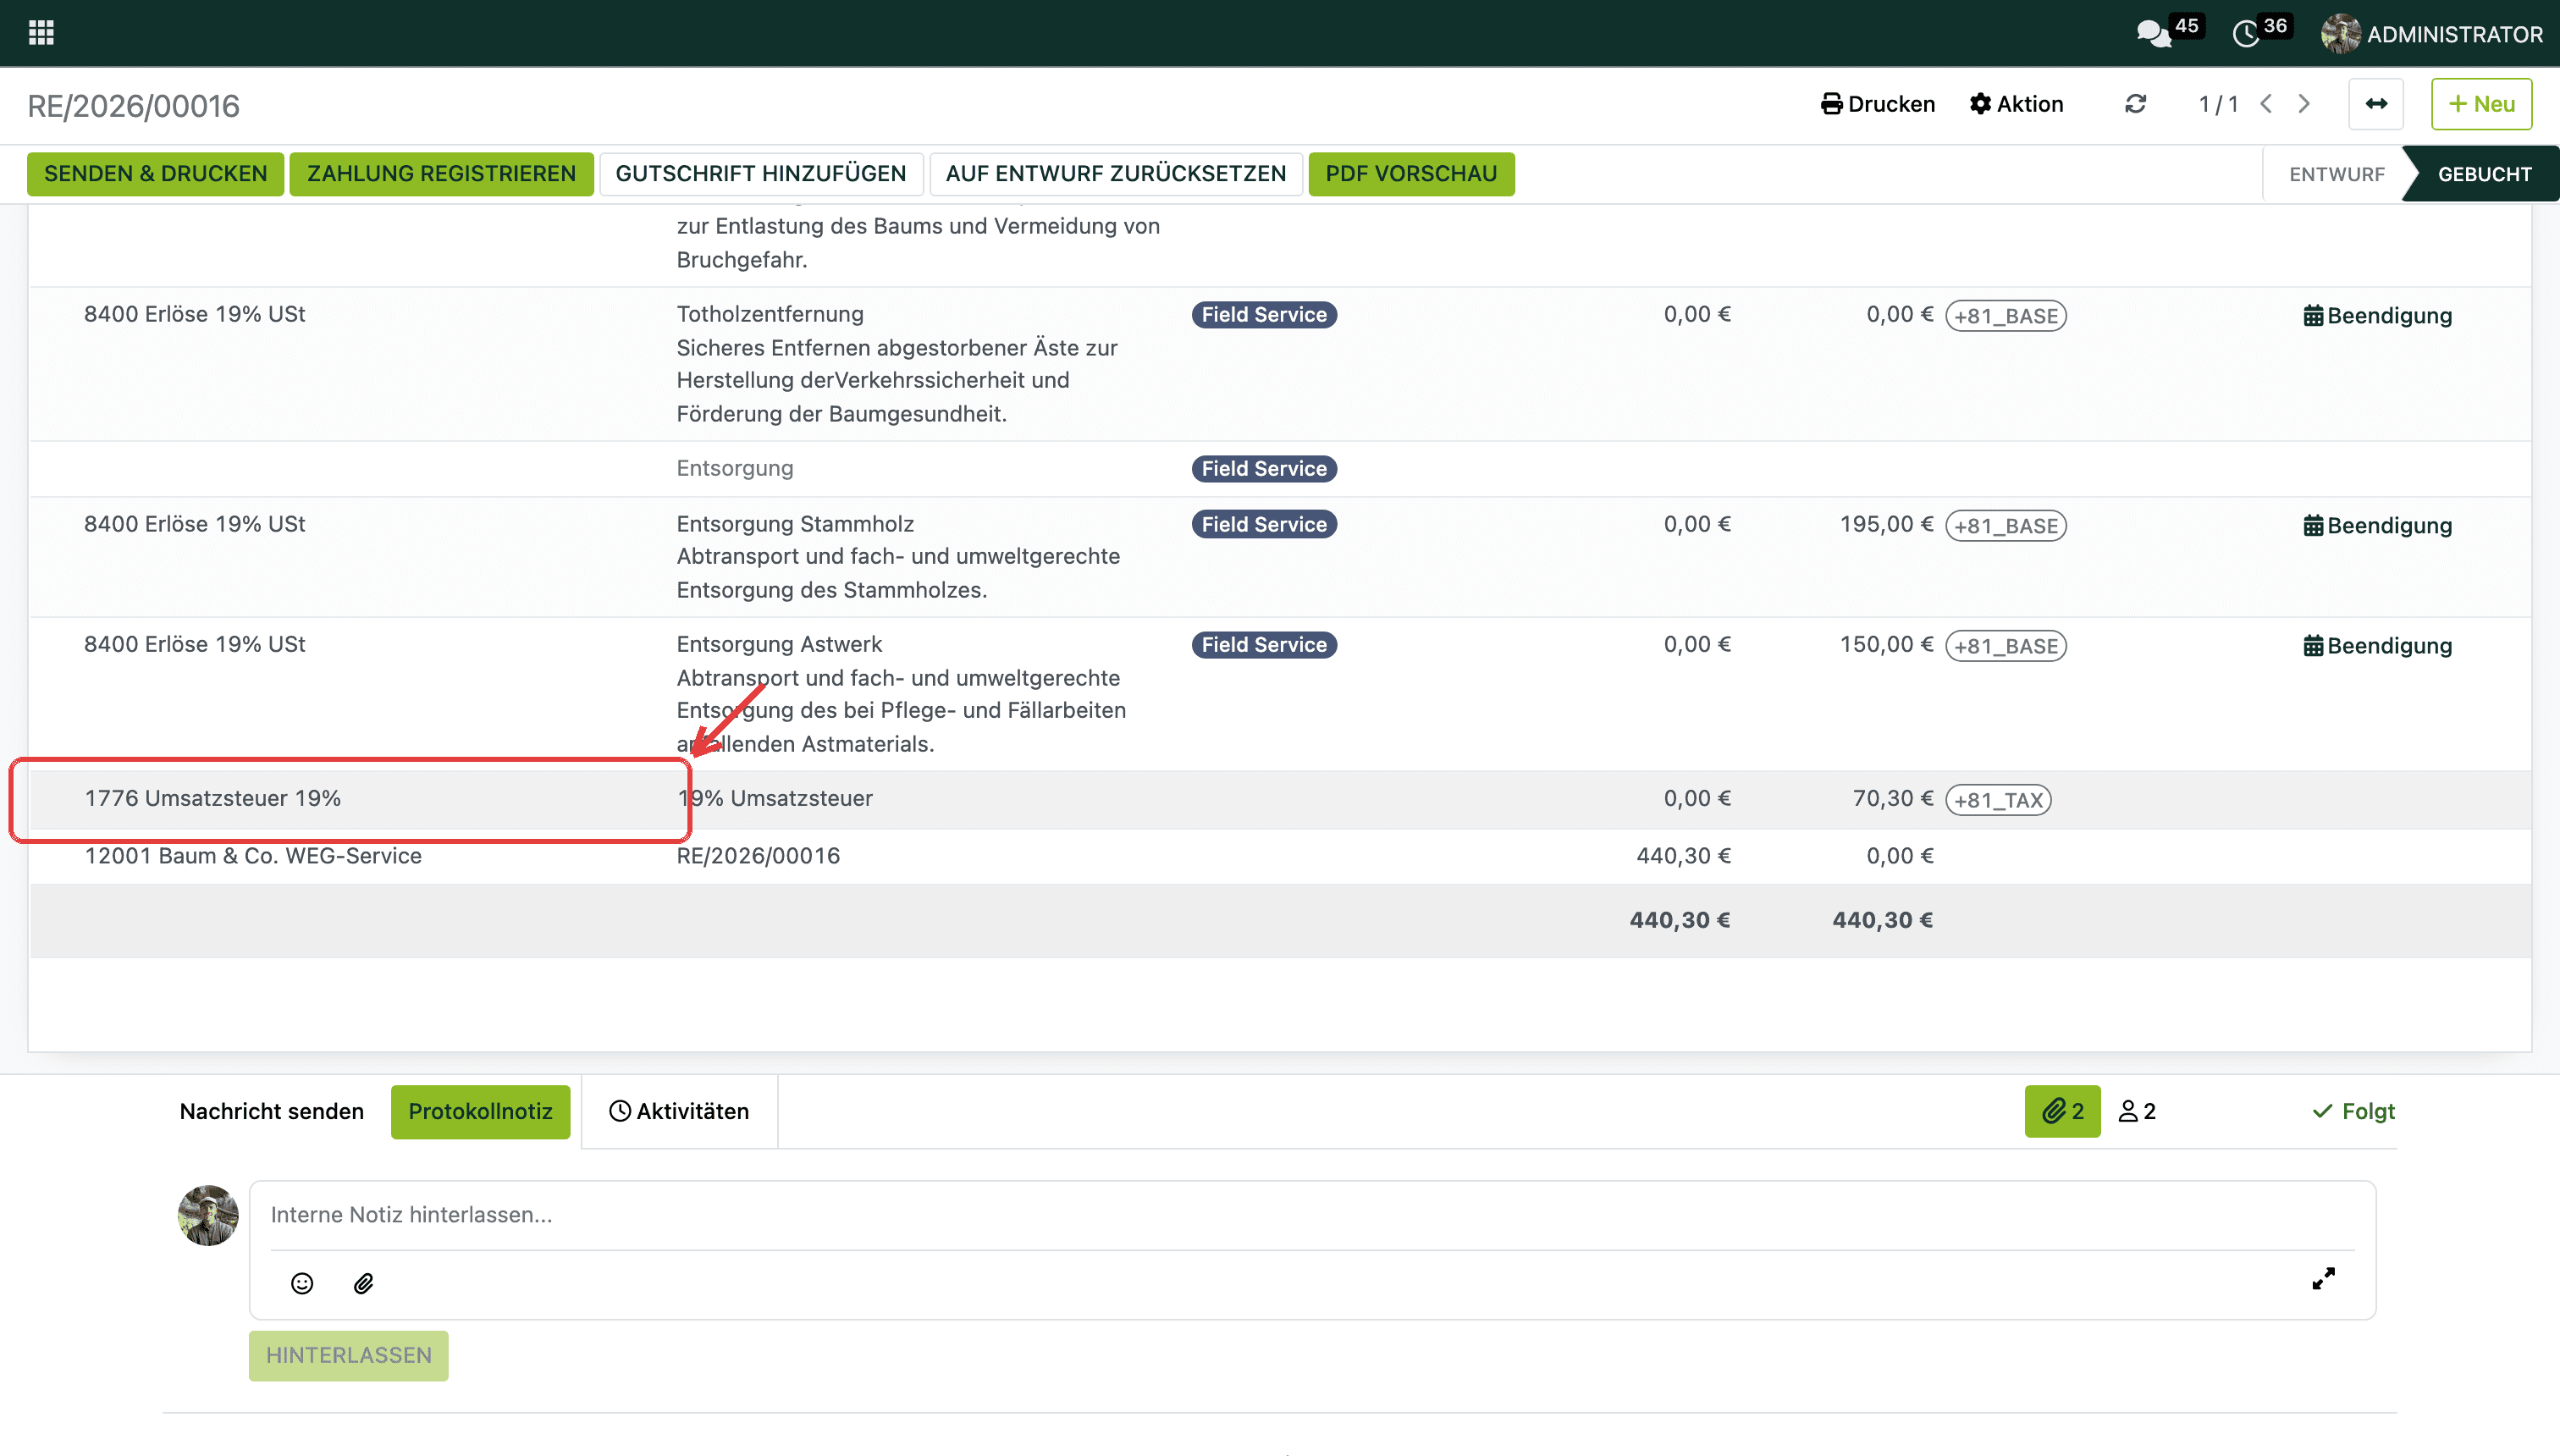Open the apps grid menu
2560x1456 pixels.
pos(41,33)
